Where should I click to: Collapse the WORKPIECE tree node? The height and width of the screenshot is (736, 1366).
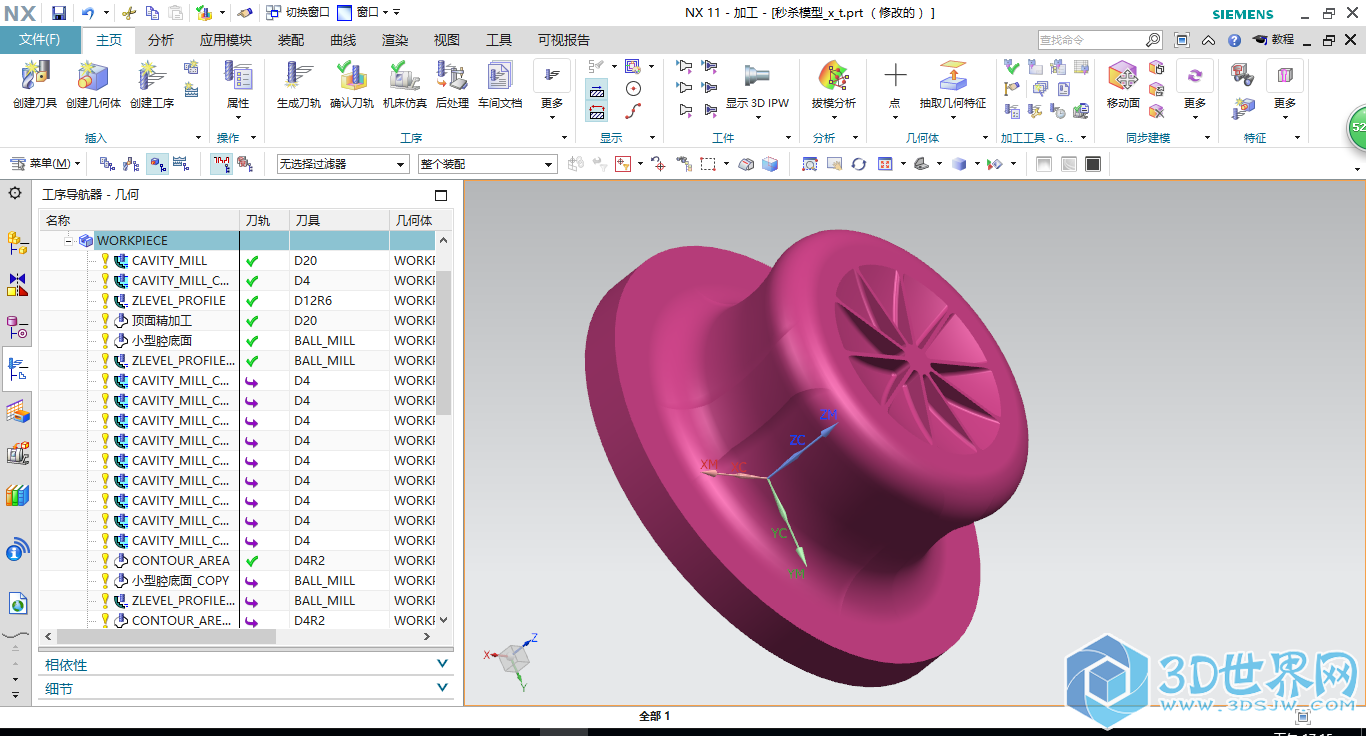coord(70,240)
